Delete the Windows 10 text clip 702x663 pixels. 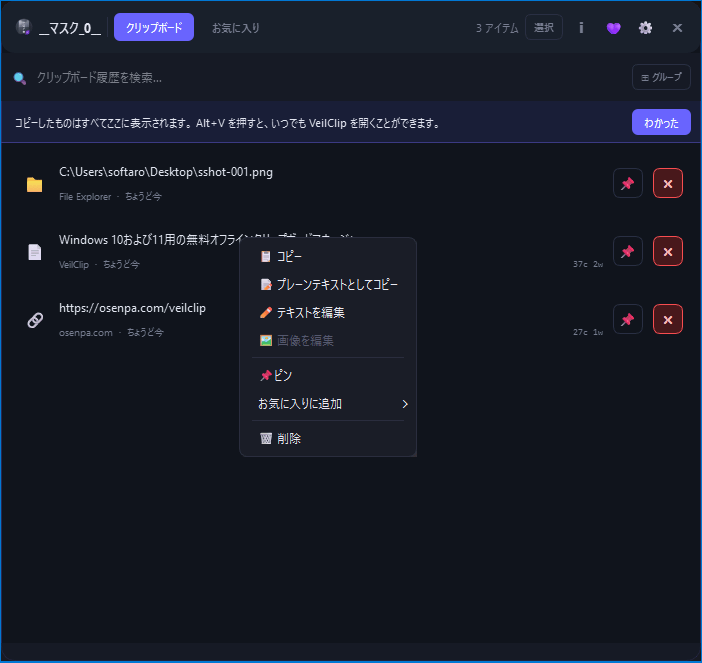(x=667, y=252)
